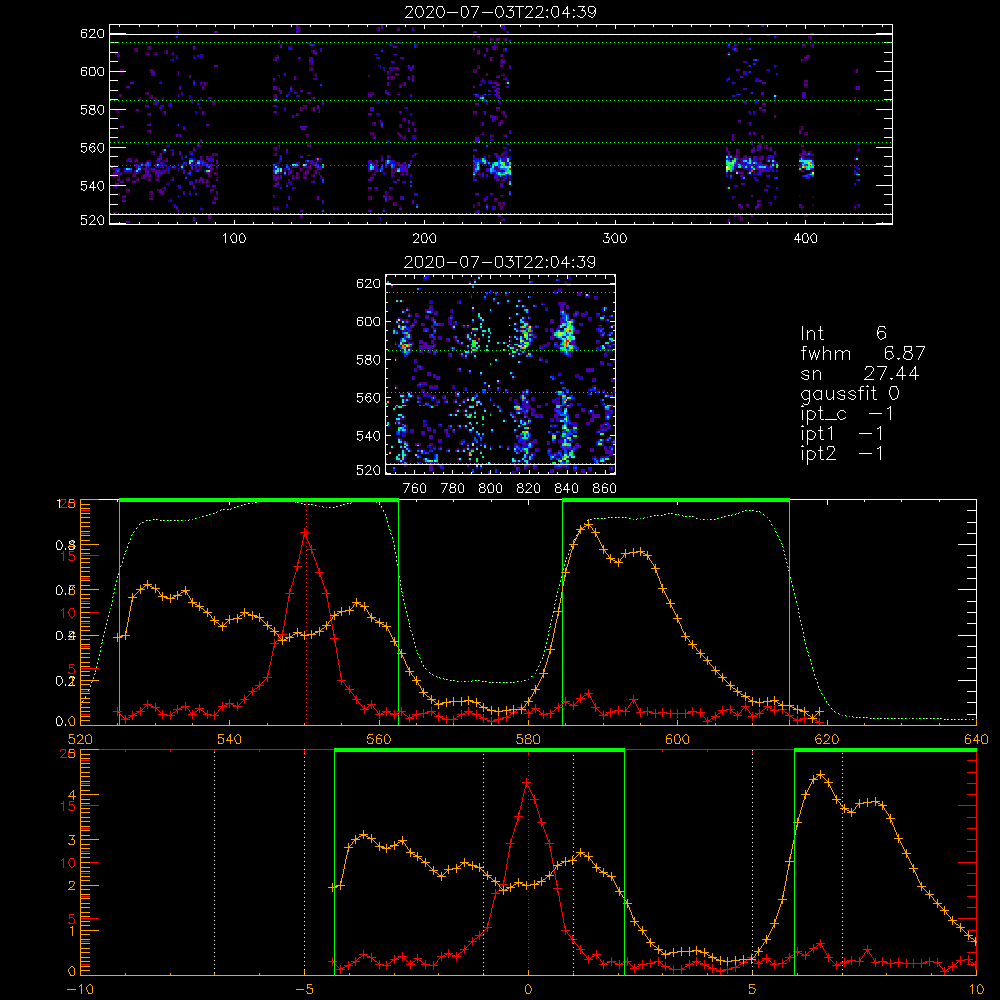Click the thick green bar spanning 584–615 in upper profile plot
The image size is (1000, 1000).
point(676,501)
